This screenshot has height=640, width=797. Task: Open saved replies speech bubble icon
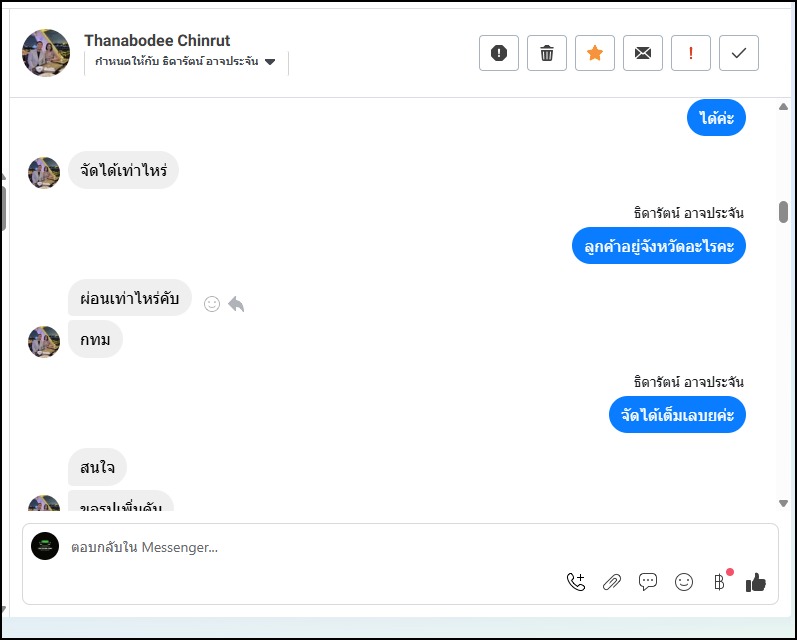click(x=648, y=582)
